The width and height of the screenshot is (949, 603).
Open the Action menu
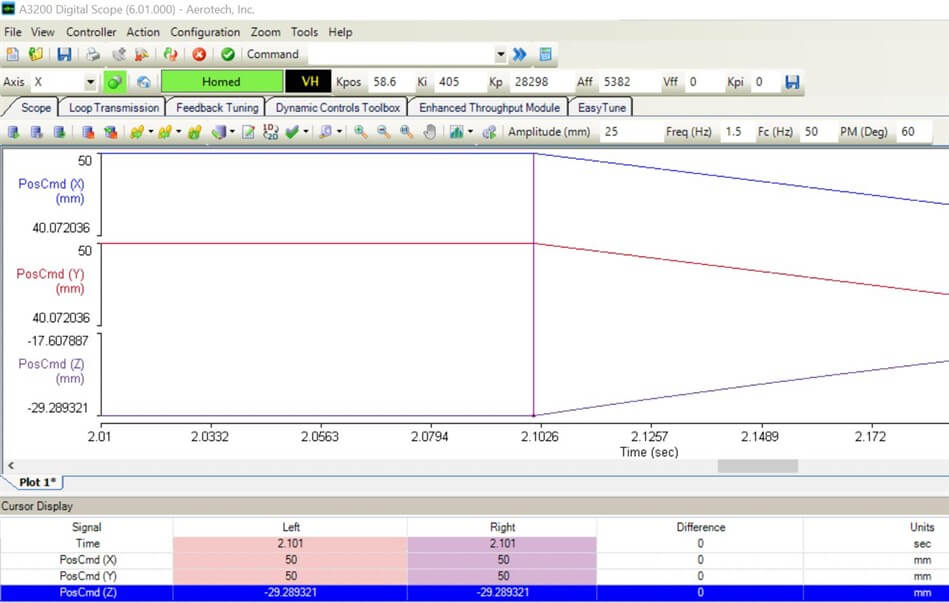tap(143, 32)
